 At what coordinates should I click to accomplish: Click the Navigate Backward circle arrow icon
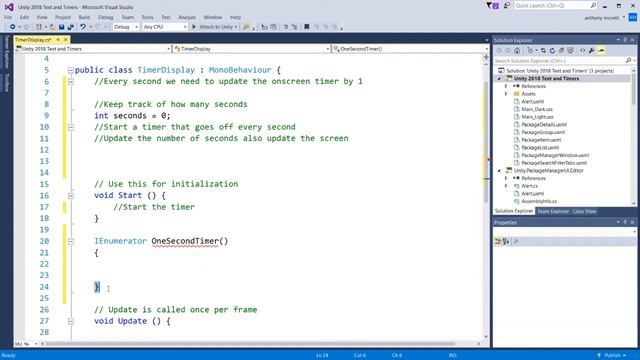pyautogui.click(x=12, y=27)
